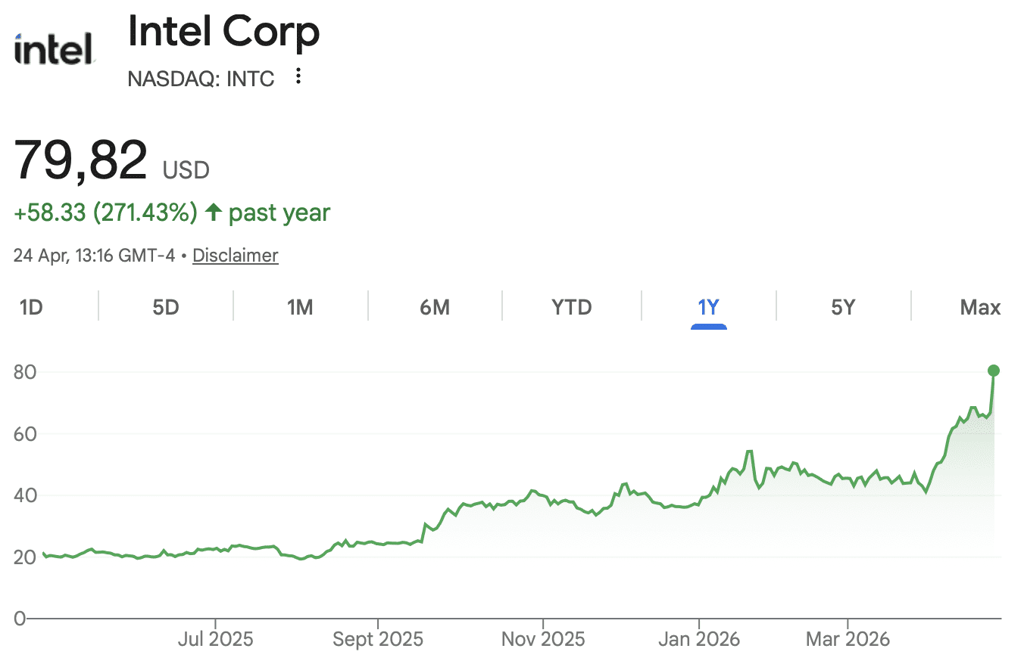1024x664 pixels.
Task: Click the Nov 2025 axis marker
Action: tap(543, 639)
